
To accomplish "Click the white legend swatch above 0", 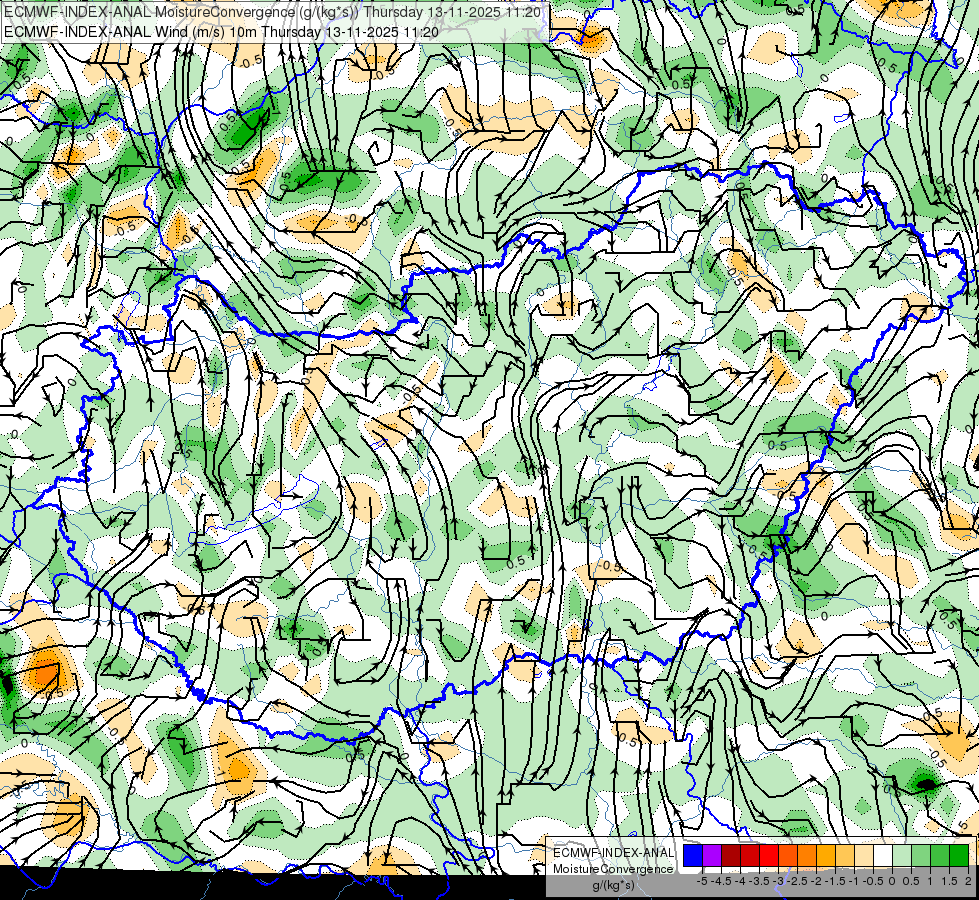I will tap(883, 855).
